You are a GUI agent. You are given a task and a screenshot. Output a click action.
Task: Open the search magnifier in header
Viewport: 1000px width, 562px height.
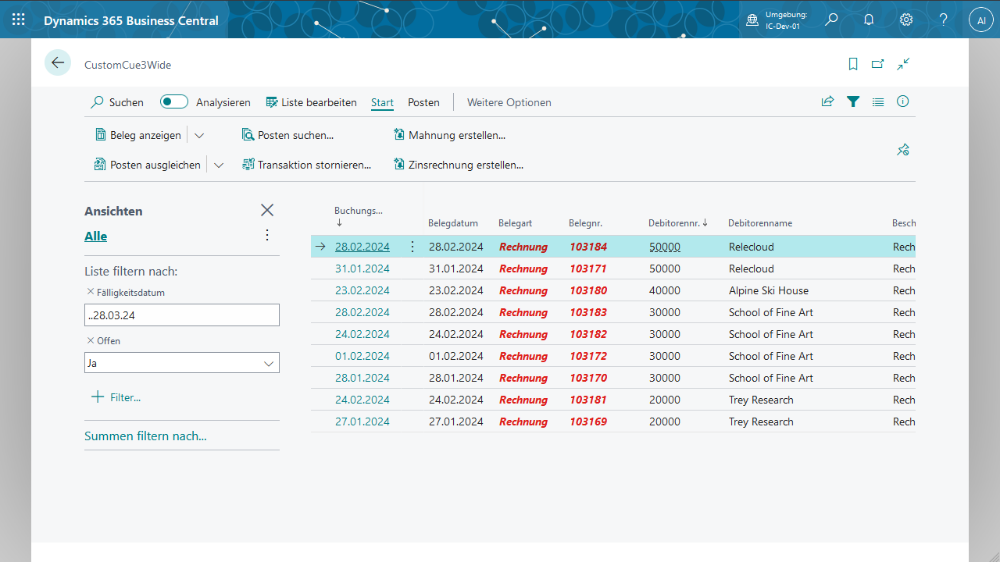831,20
